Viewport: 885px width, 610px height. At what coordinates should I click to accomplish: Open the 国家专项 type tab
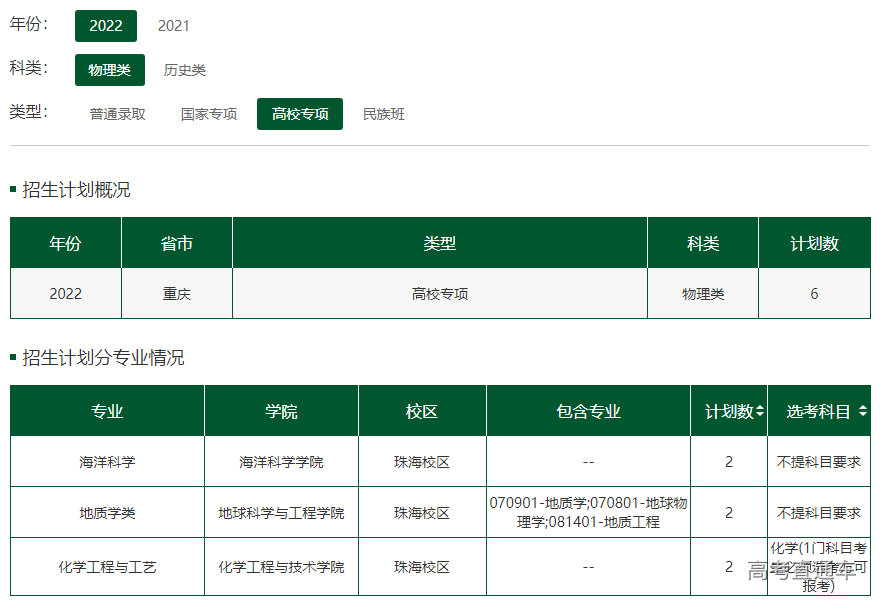pos(209,114)
